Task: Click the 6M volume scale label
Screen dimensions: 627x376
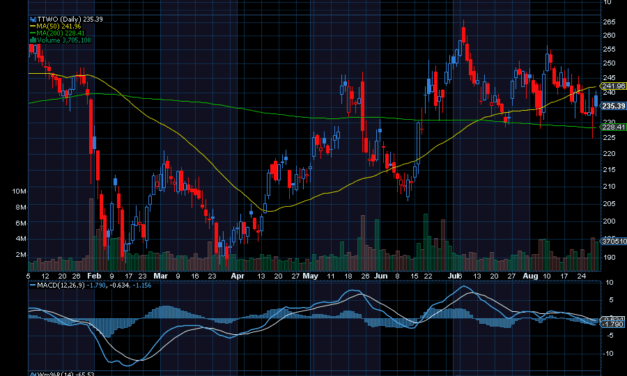Action: point(21,223)
